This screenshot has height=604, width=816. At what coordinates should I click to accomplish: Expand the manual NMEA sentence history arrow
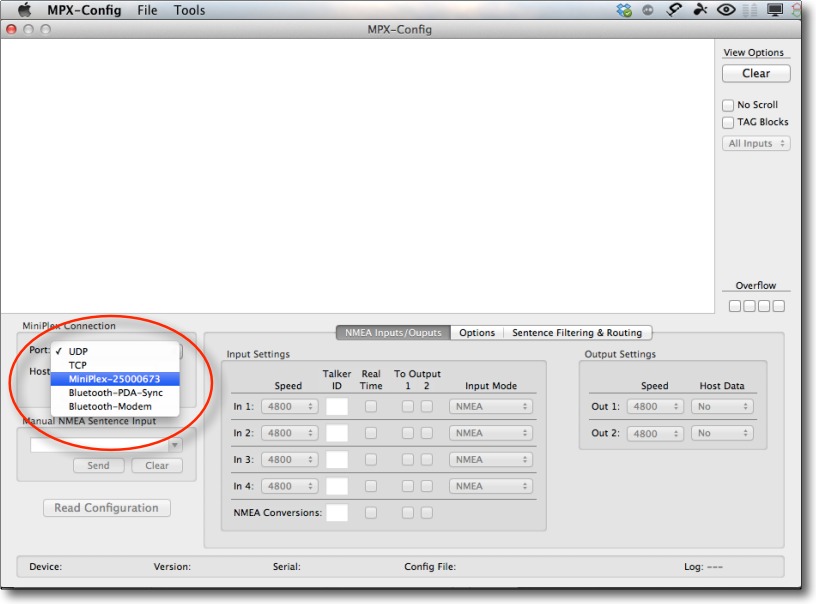pos(175,445)
